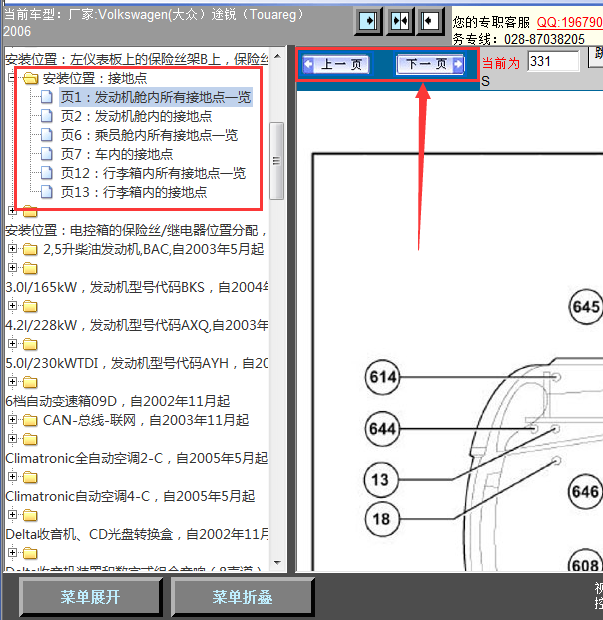Expand the folder above 4.2l/228kW AXQ

point(12,306)
